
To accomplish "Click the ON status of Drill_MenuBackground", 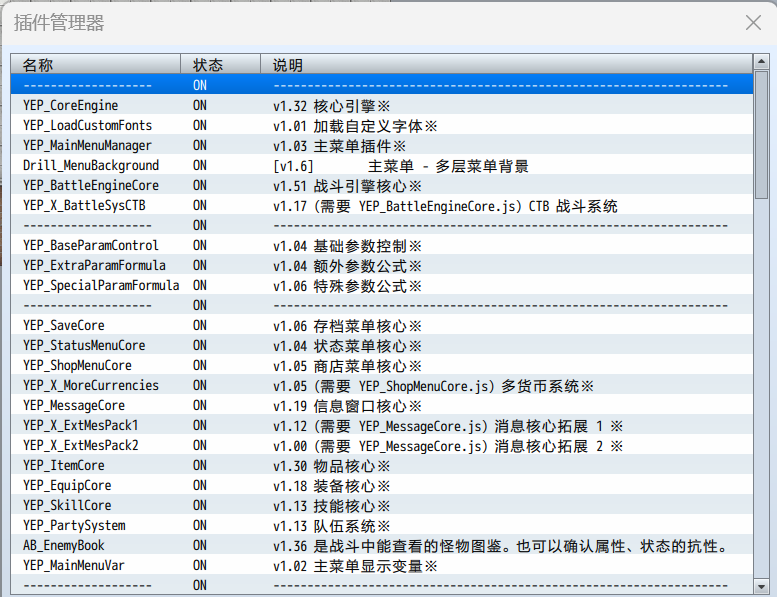I will (200, 165).
